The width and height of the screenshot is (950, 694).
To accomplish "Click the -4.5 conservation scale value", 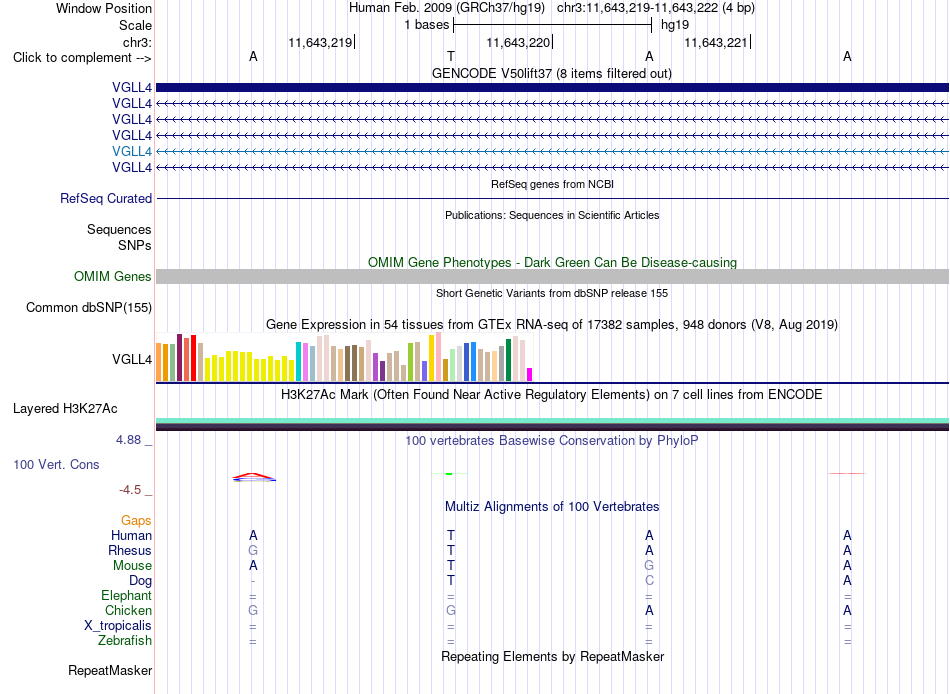I will 130,490.
